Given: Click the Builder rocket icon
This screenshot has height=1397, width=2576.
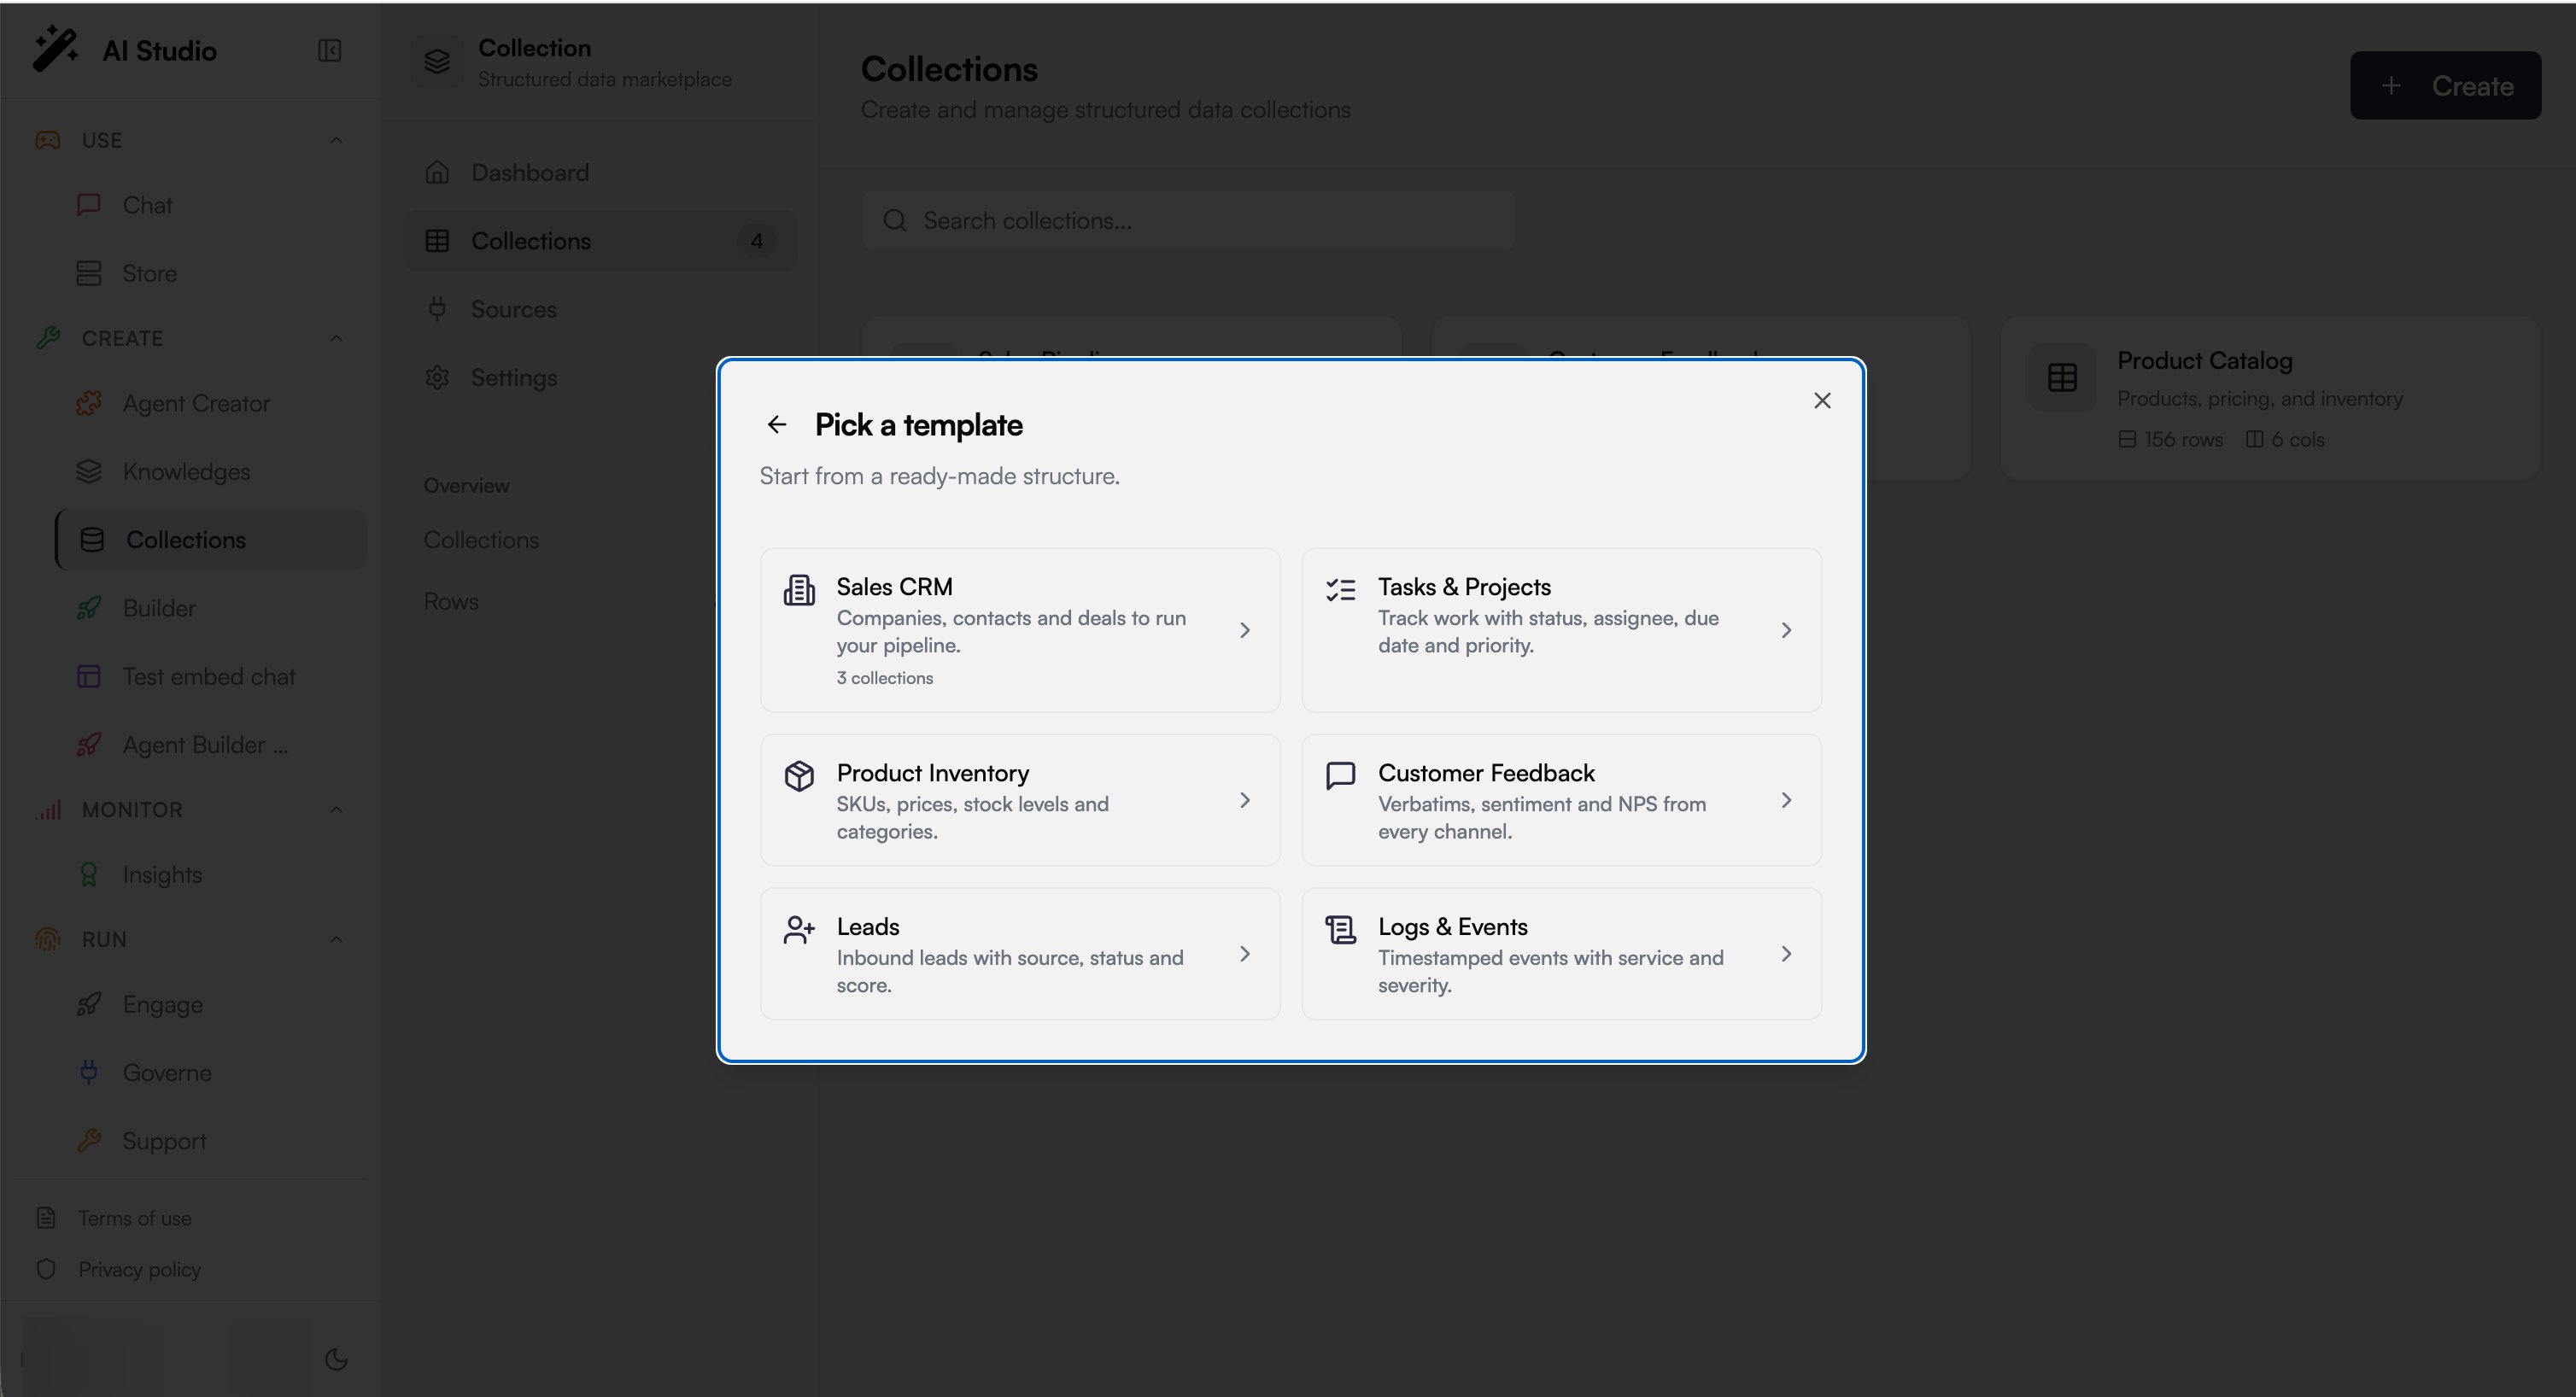Looking at the screenshot, I should pos(89,608).
